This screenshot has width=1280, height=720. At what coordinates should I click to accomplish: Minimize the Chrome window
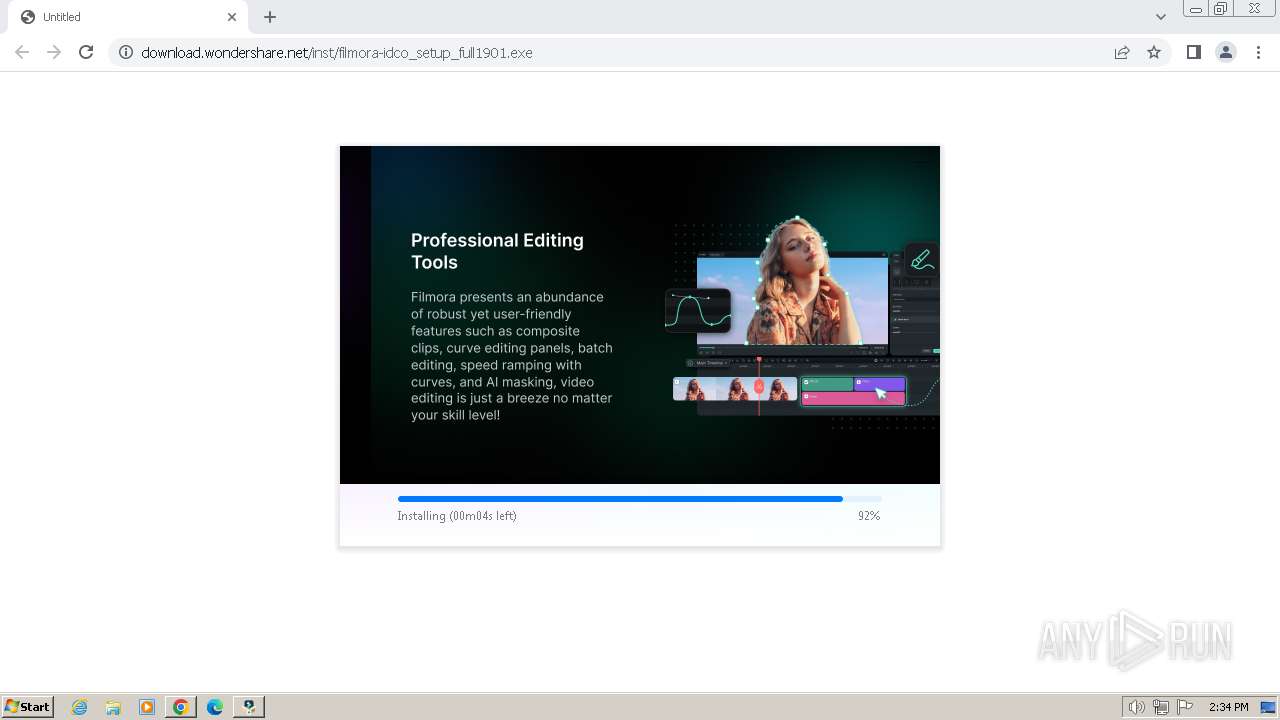[x=1196, y=9]
